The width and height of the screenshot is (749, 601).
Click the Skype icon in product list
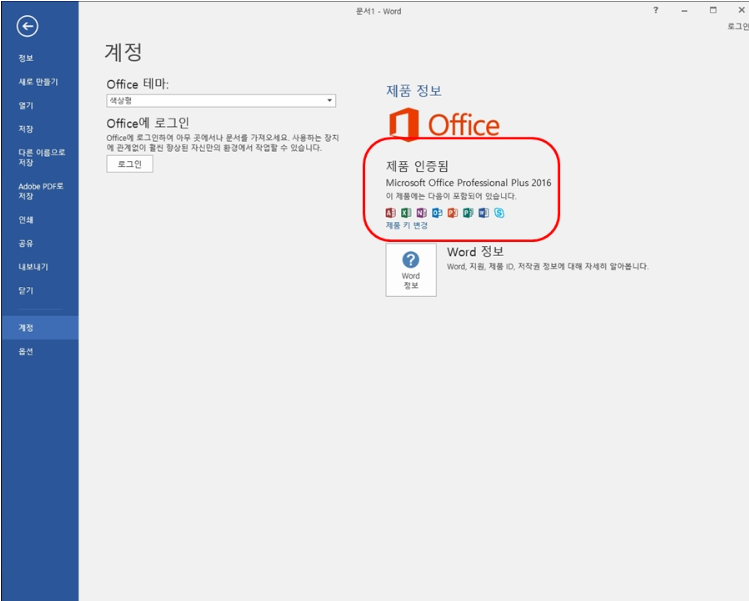pos(499,213)
